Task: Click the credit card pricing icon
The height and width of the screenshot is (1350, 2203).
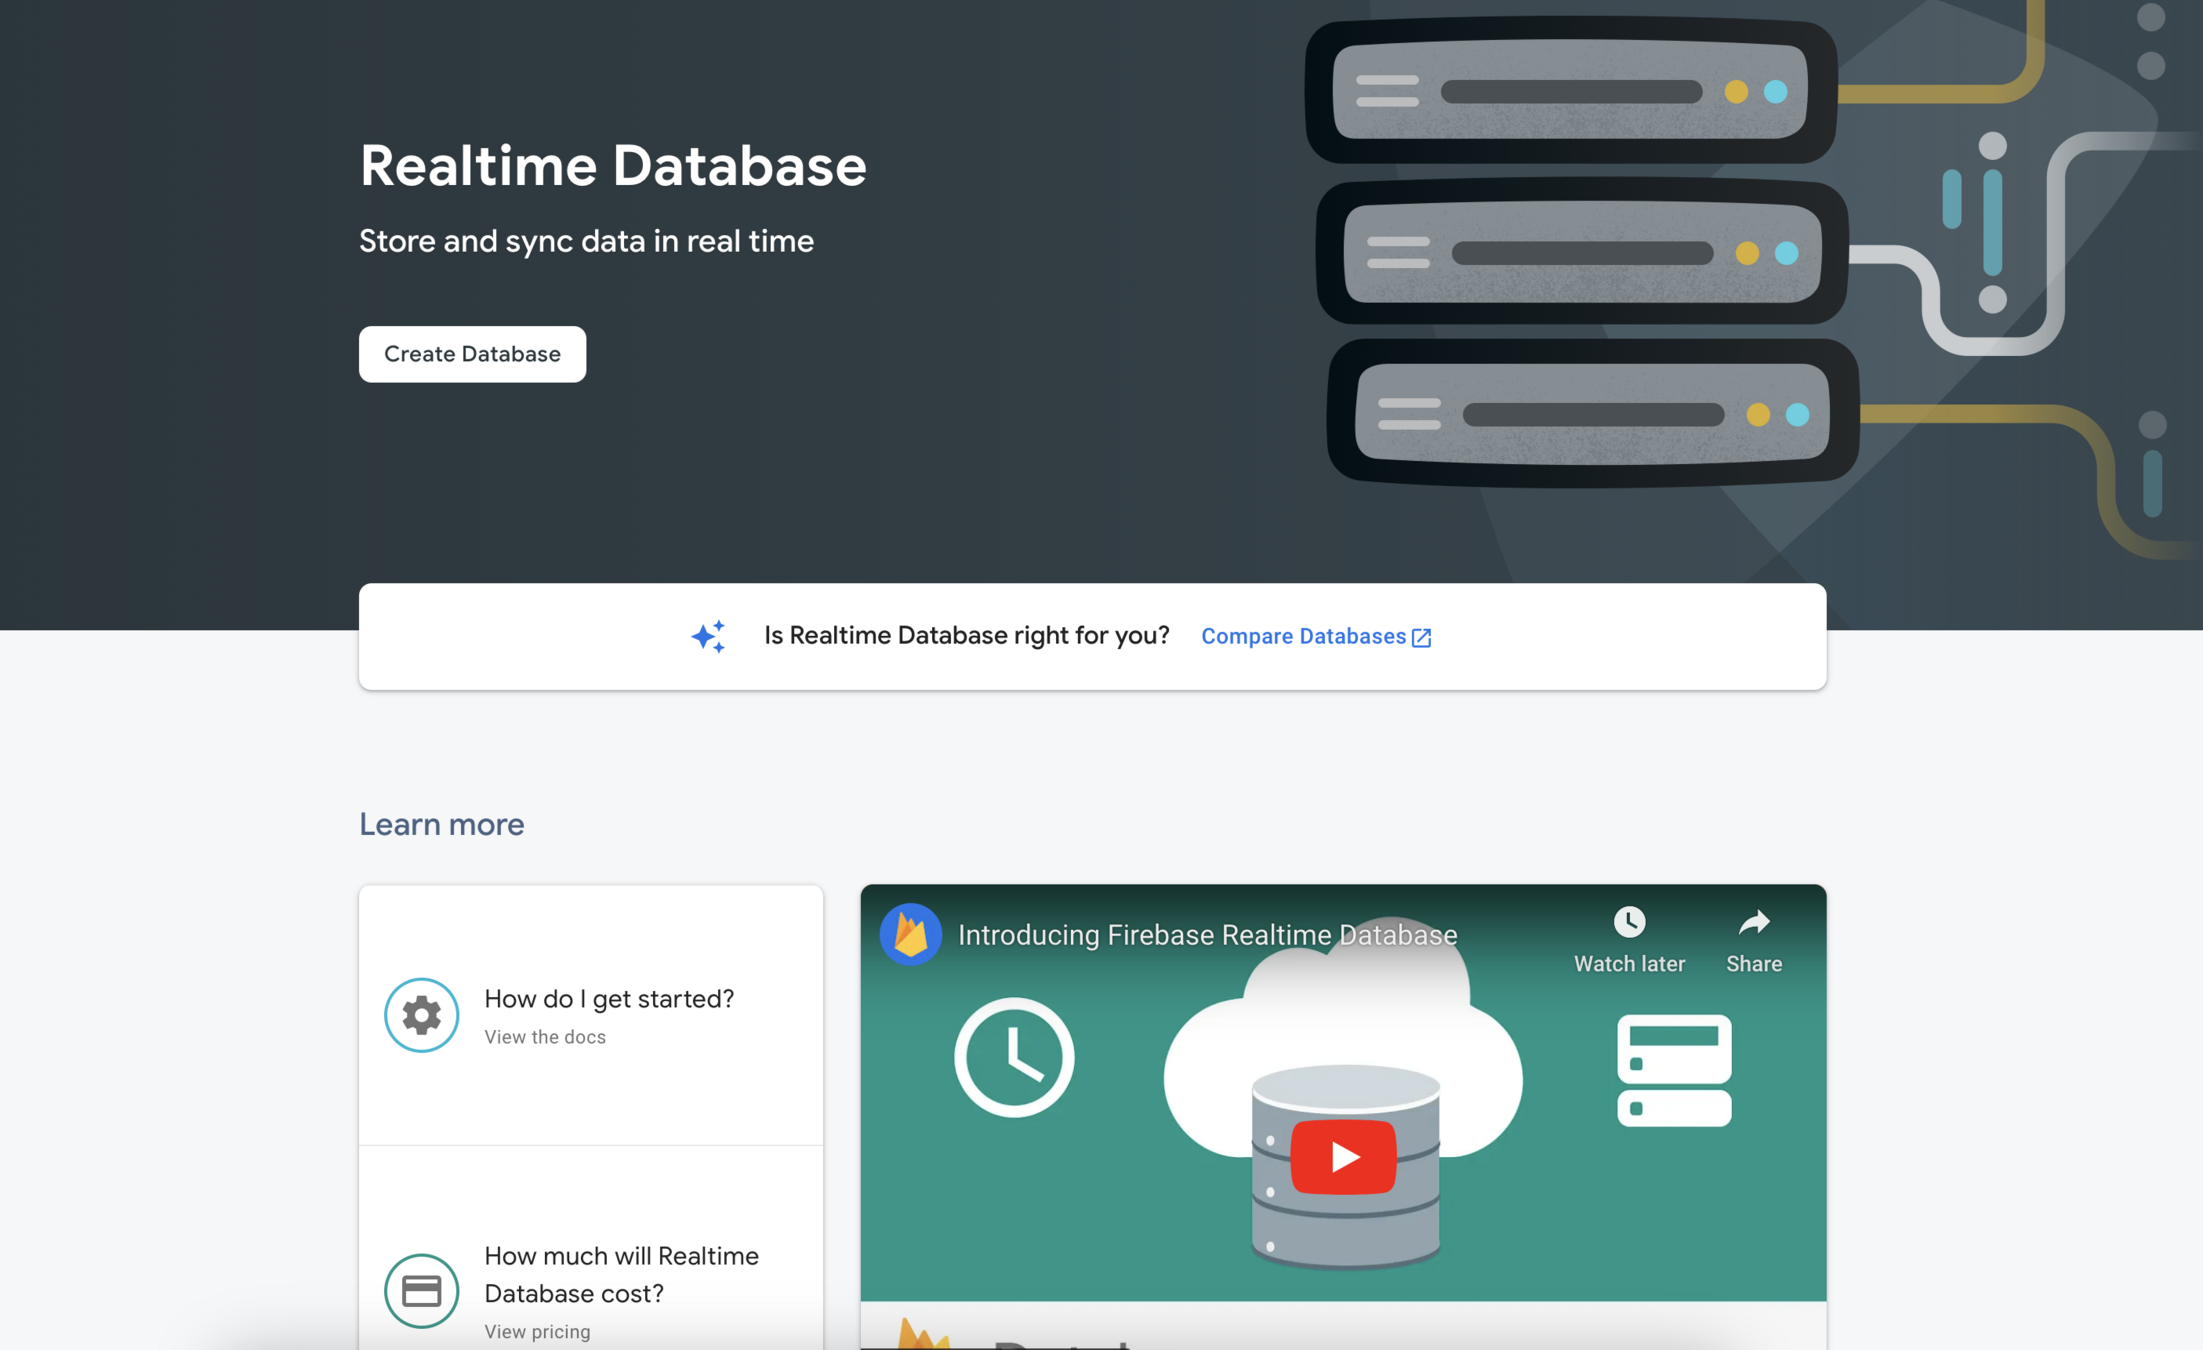Action: pyautogui.click(x=421, y=1290)
